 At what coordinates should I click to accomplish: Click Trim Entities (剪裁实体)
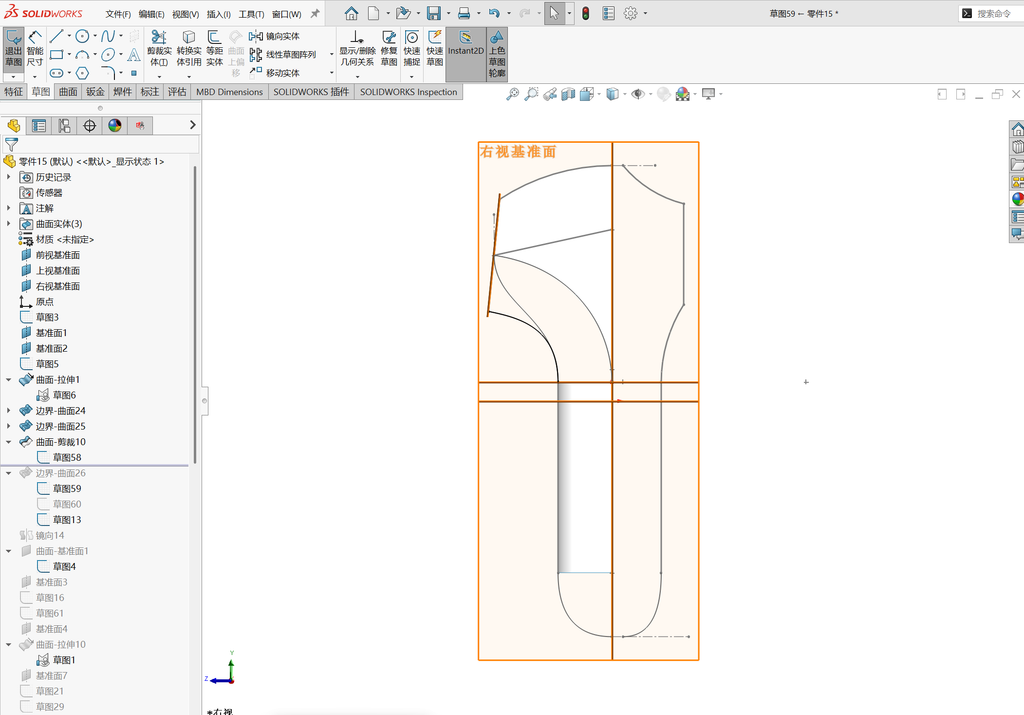(x=159, y=48)
